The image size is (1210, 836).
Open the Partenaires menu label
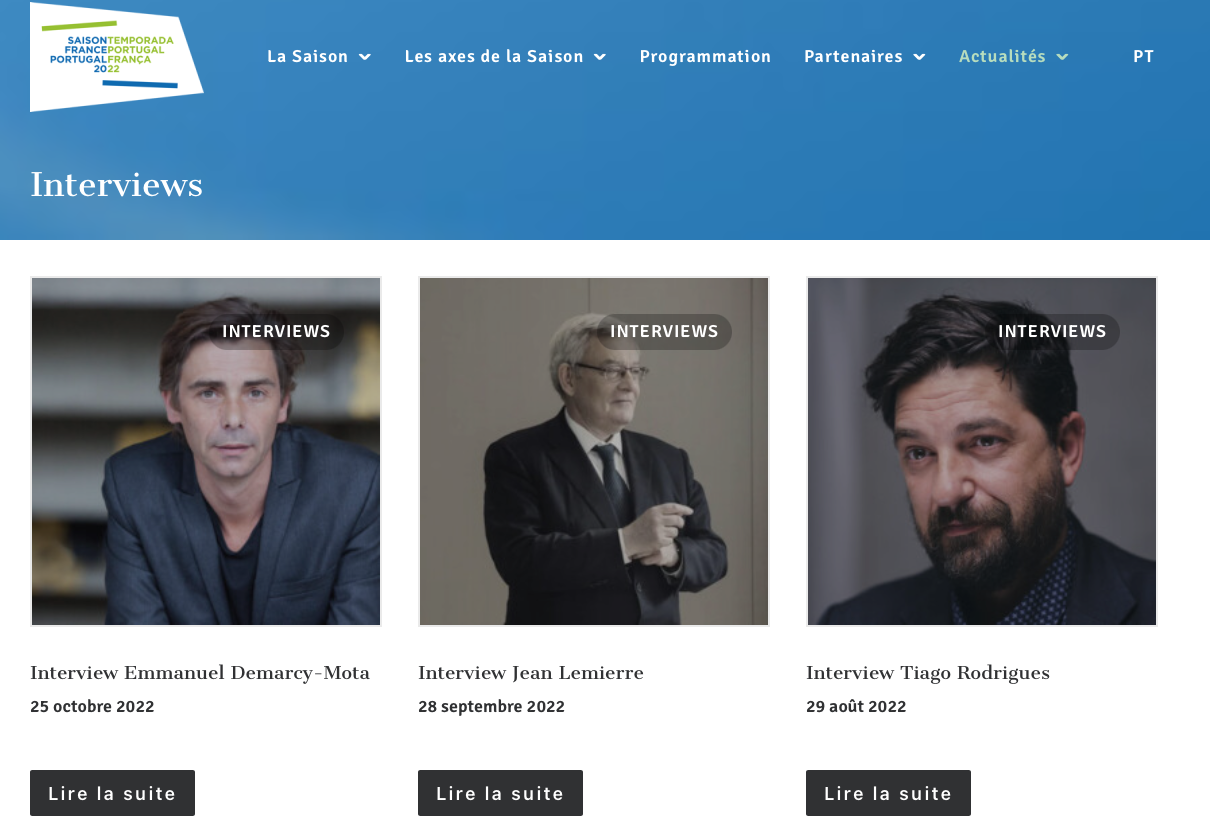853,57
